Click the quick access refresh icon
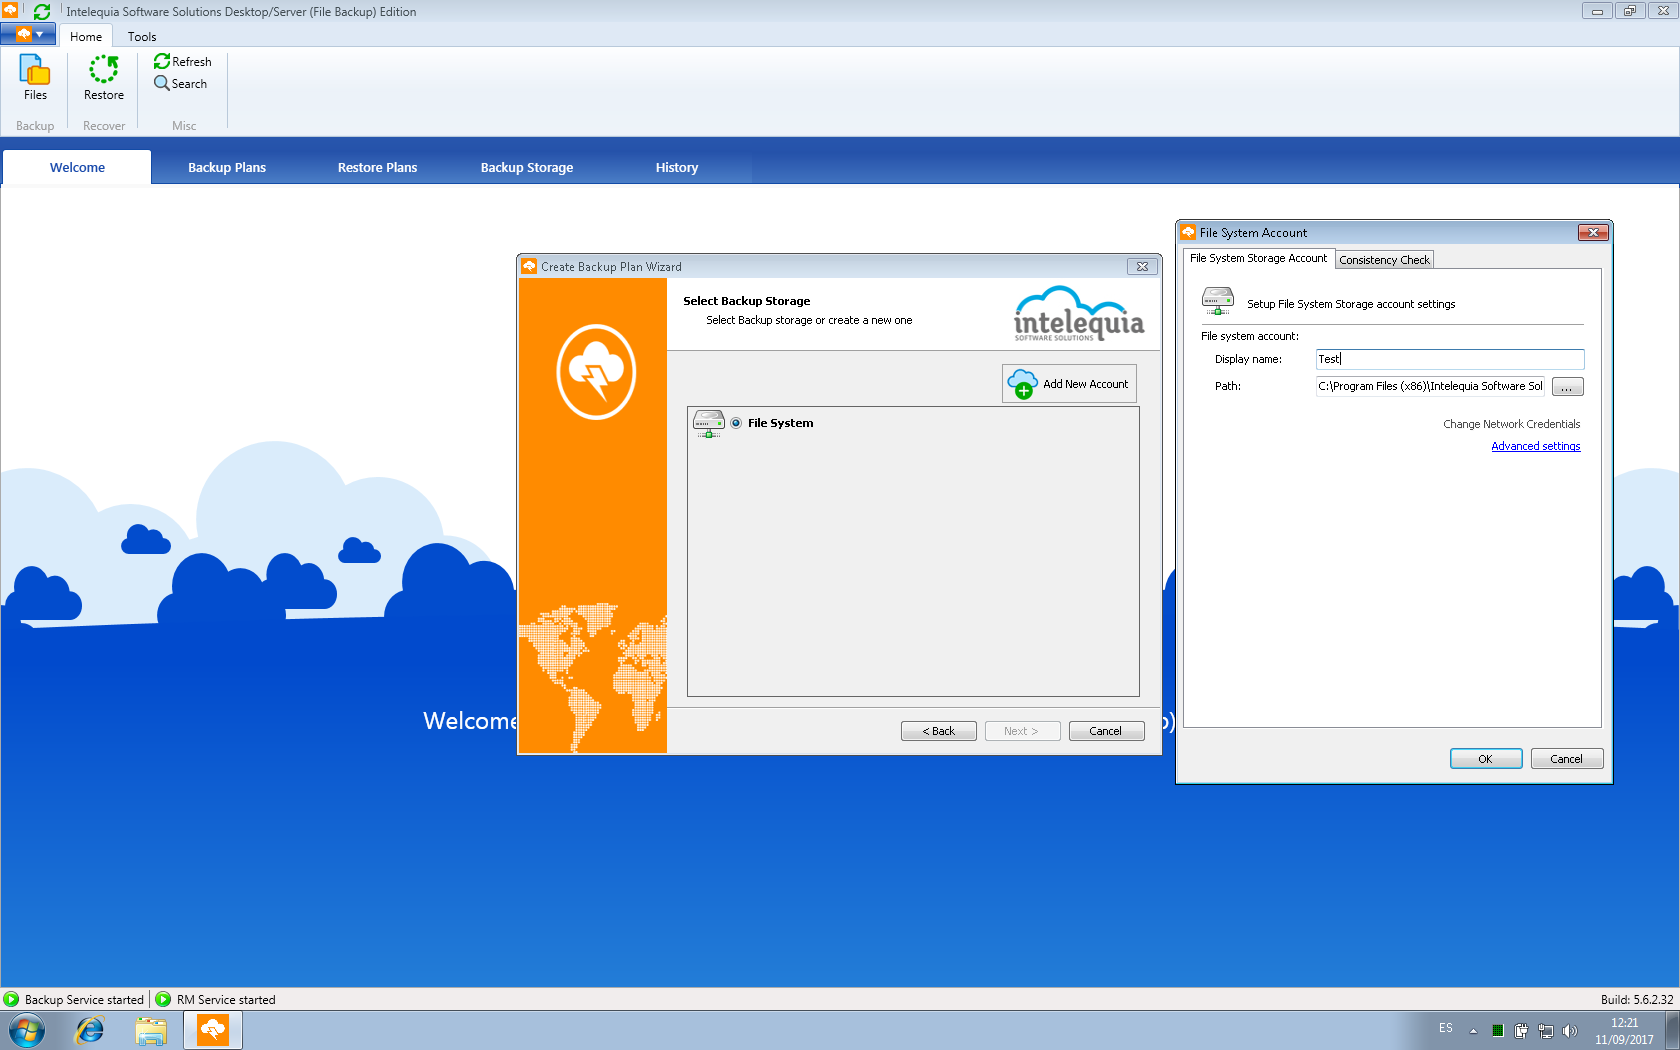 click(x=42, y=12)
